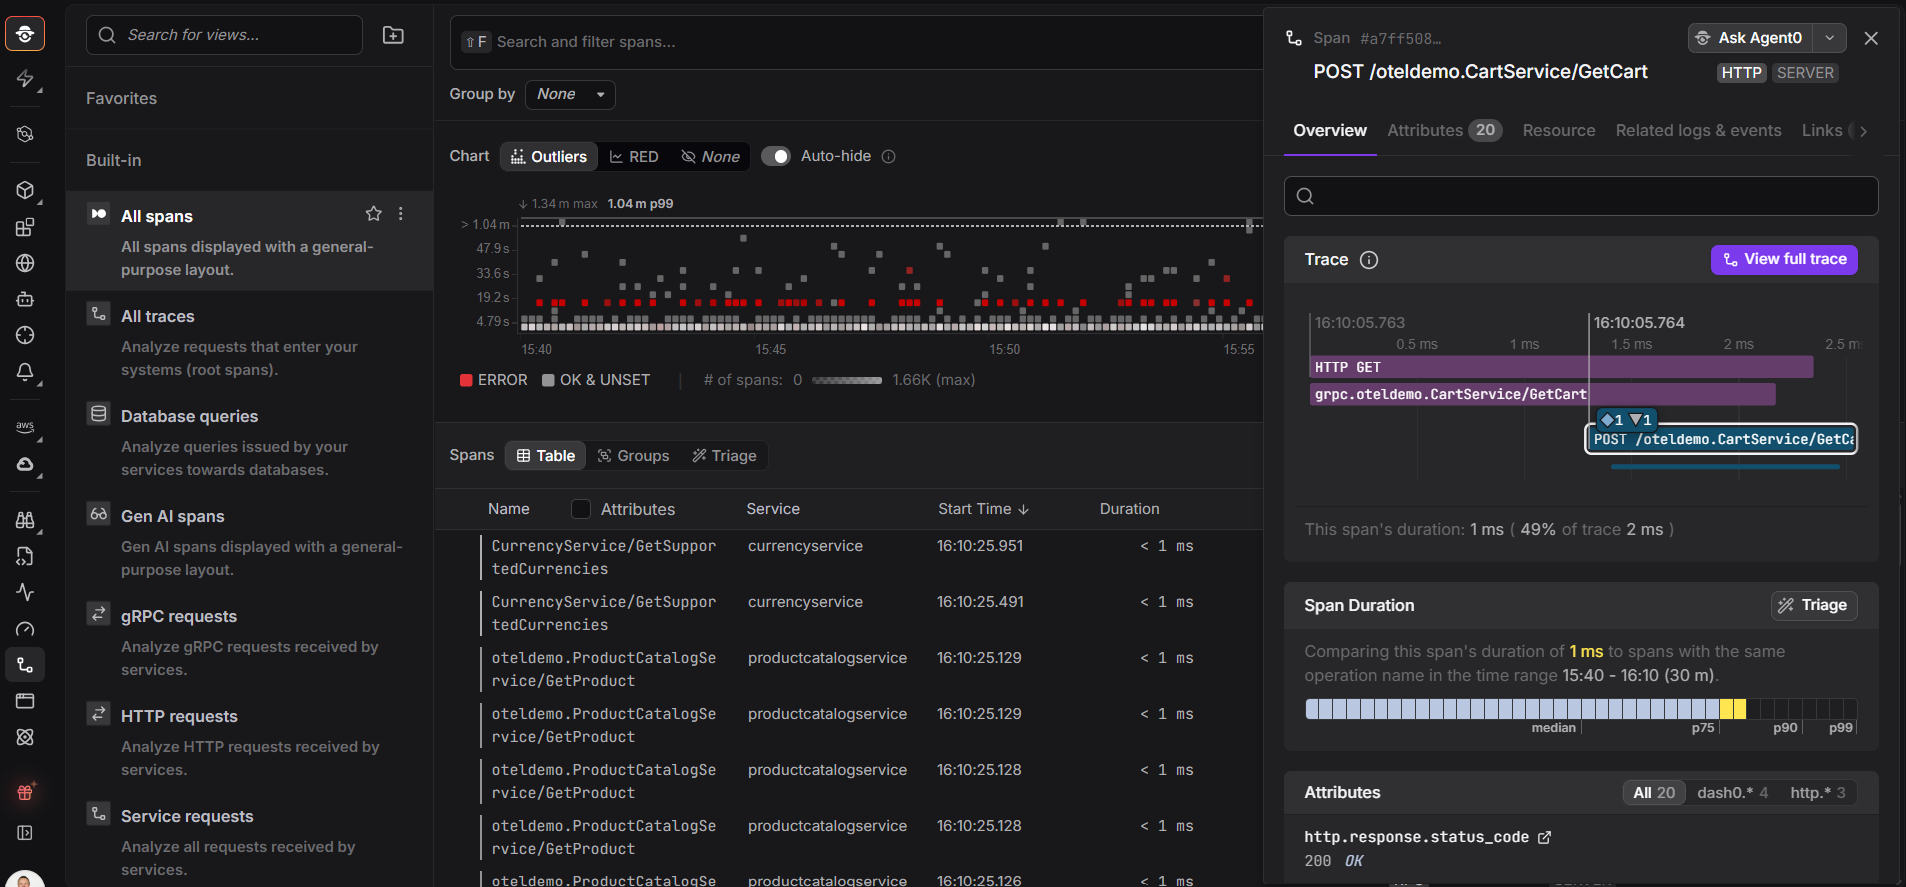The height and width of the screenshot is (887, 1906).
Task: Click the number of spans density legend bar
Action: (x=847, y=380)
